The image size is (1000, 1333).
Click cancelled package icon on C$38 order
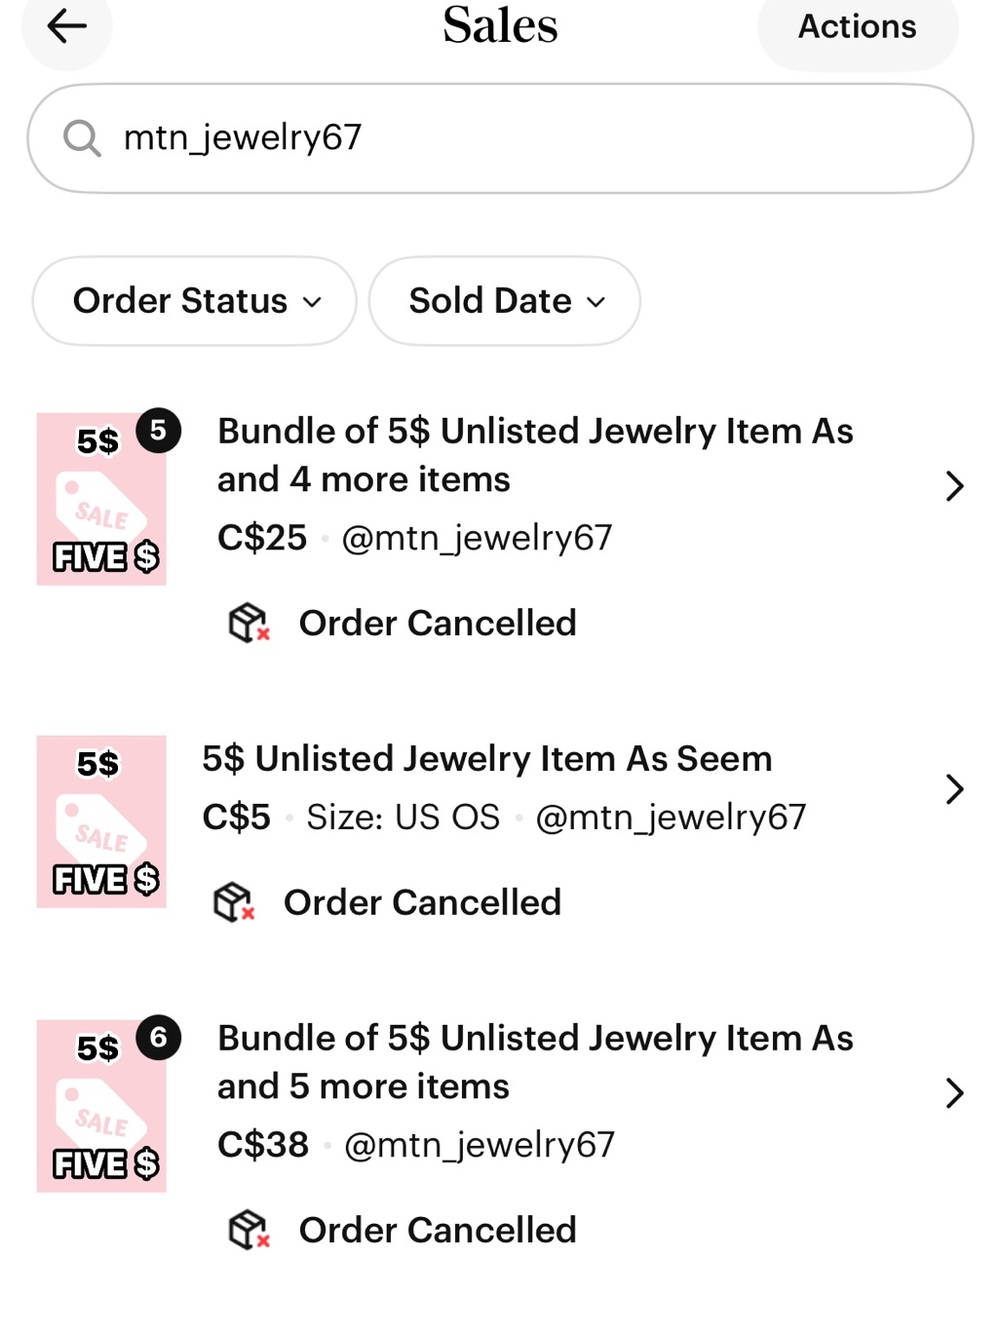tap(249, 1230)
